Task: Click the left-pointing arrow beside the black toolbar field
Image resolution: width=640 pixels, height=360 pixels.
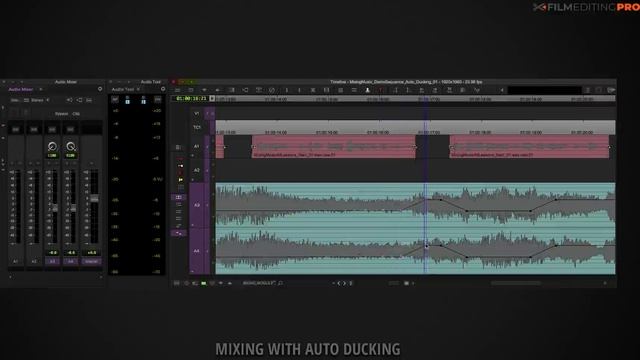Action: coord(502,90)
